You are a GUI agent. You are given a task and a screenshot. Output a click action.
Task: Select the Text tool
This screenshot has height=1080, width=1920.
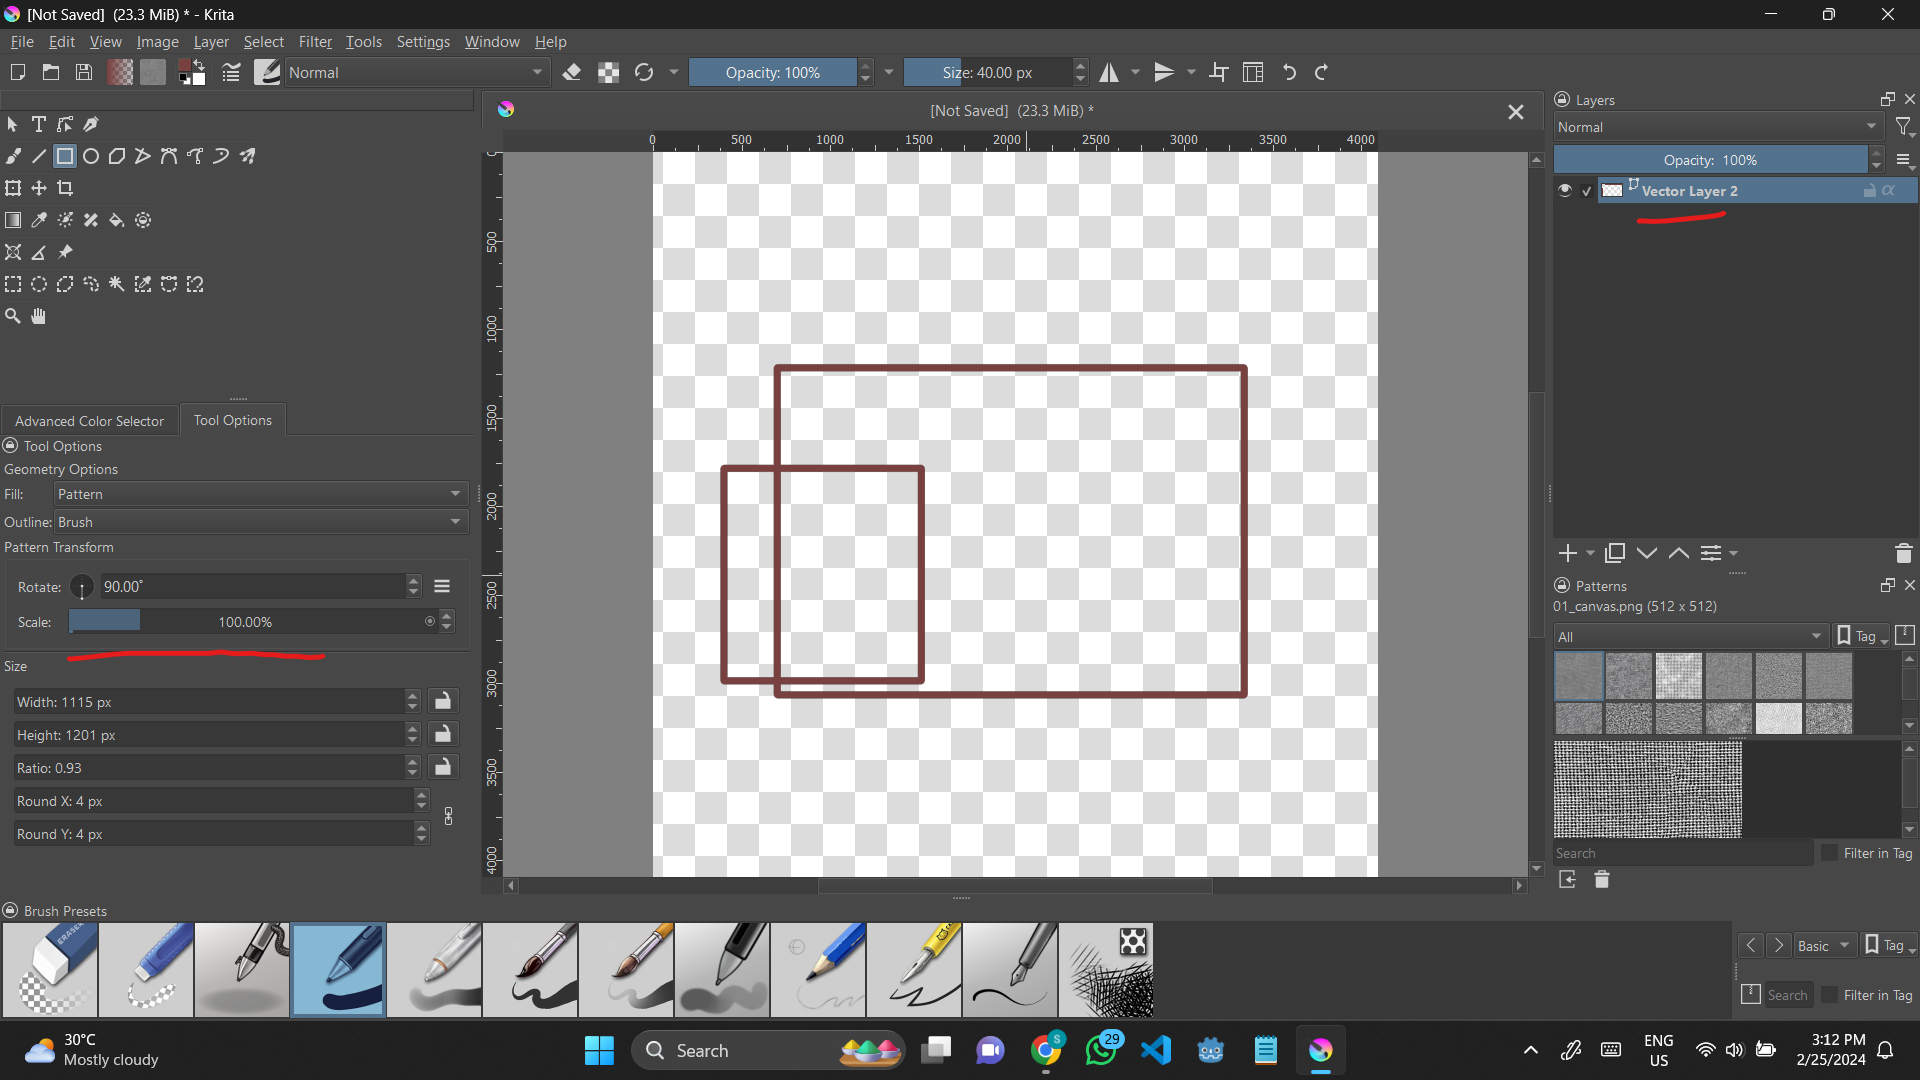click(39, 124)
